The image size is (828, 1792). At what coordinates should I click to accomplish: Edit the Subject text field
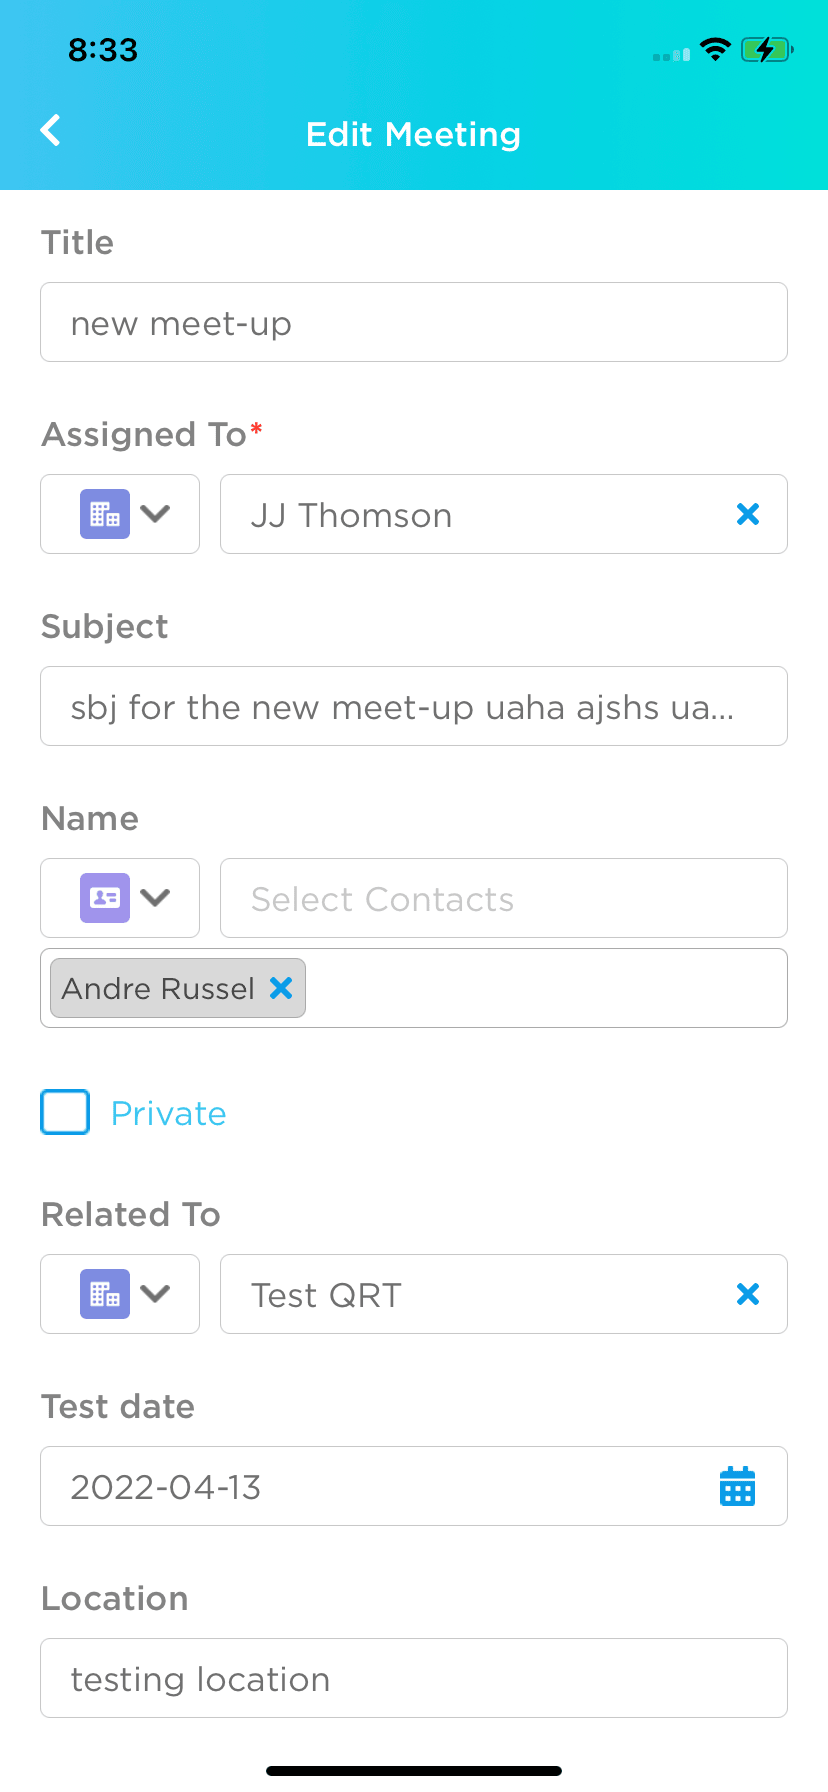pyautogui.click(x=414, y=706)
